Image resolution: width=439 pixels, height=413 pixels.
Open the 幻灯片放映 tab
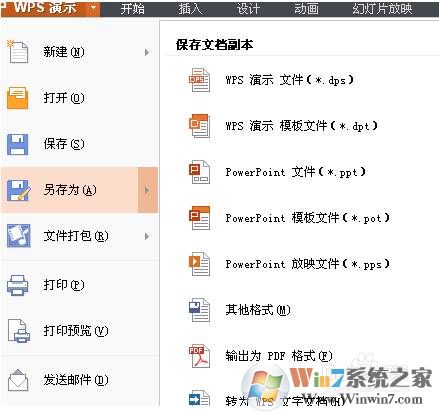point(382,8)
